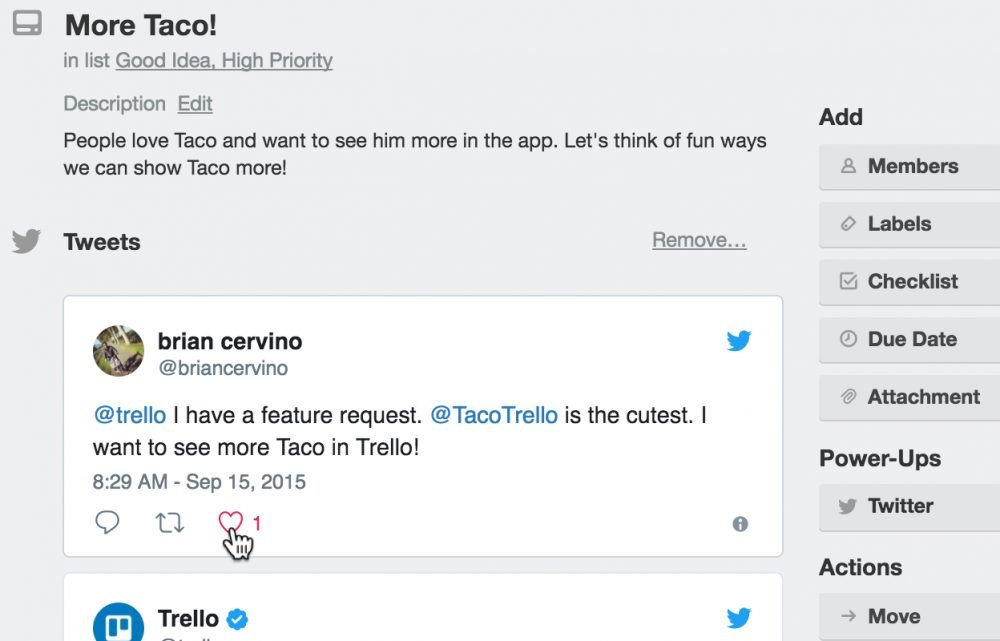Open the @trello mention in the tweet
This screenshot has height=641, width=1000.
click(x=129, y=415)
